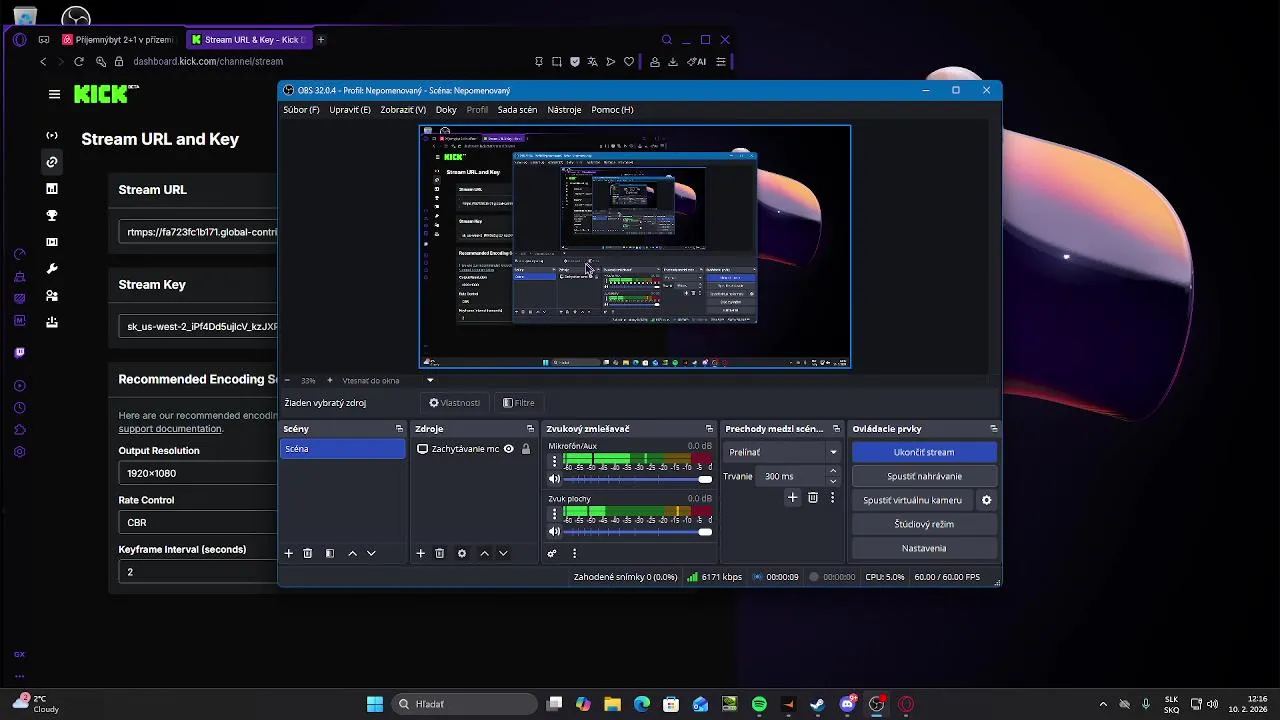Delete the scene transition with trash icon
This screenshot has width=1280, height=720.
(x=813, y=497)
